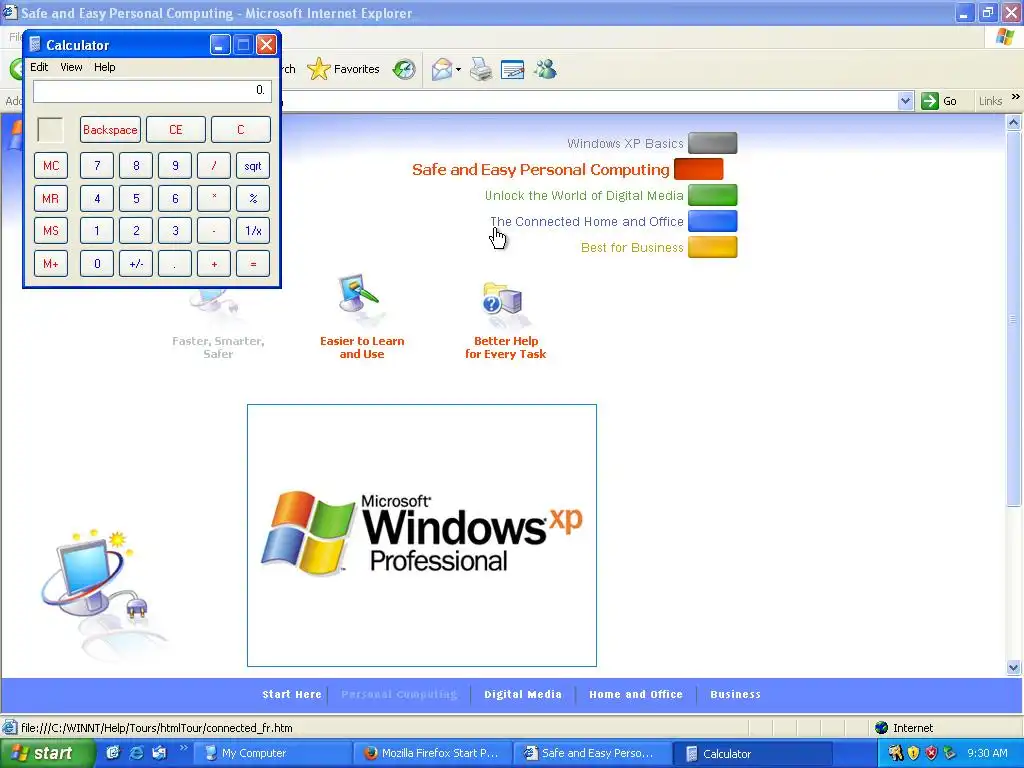Click The Connected Home and Office link
Image resolution: width=1024 pixels, height=768 pixels.
tap(586, 221)
